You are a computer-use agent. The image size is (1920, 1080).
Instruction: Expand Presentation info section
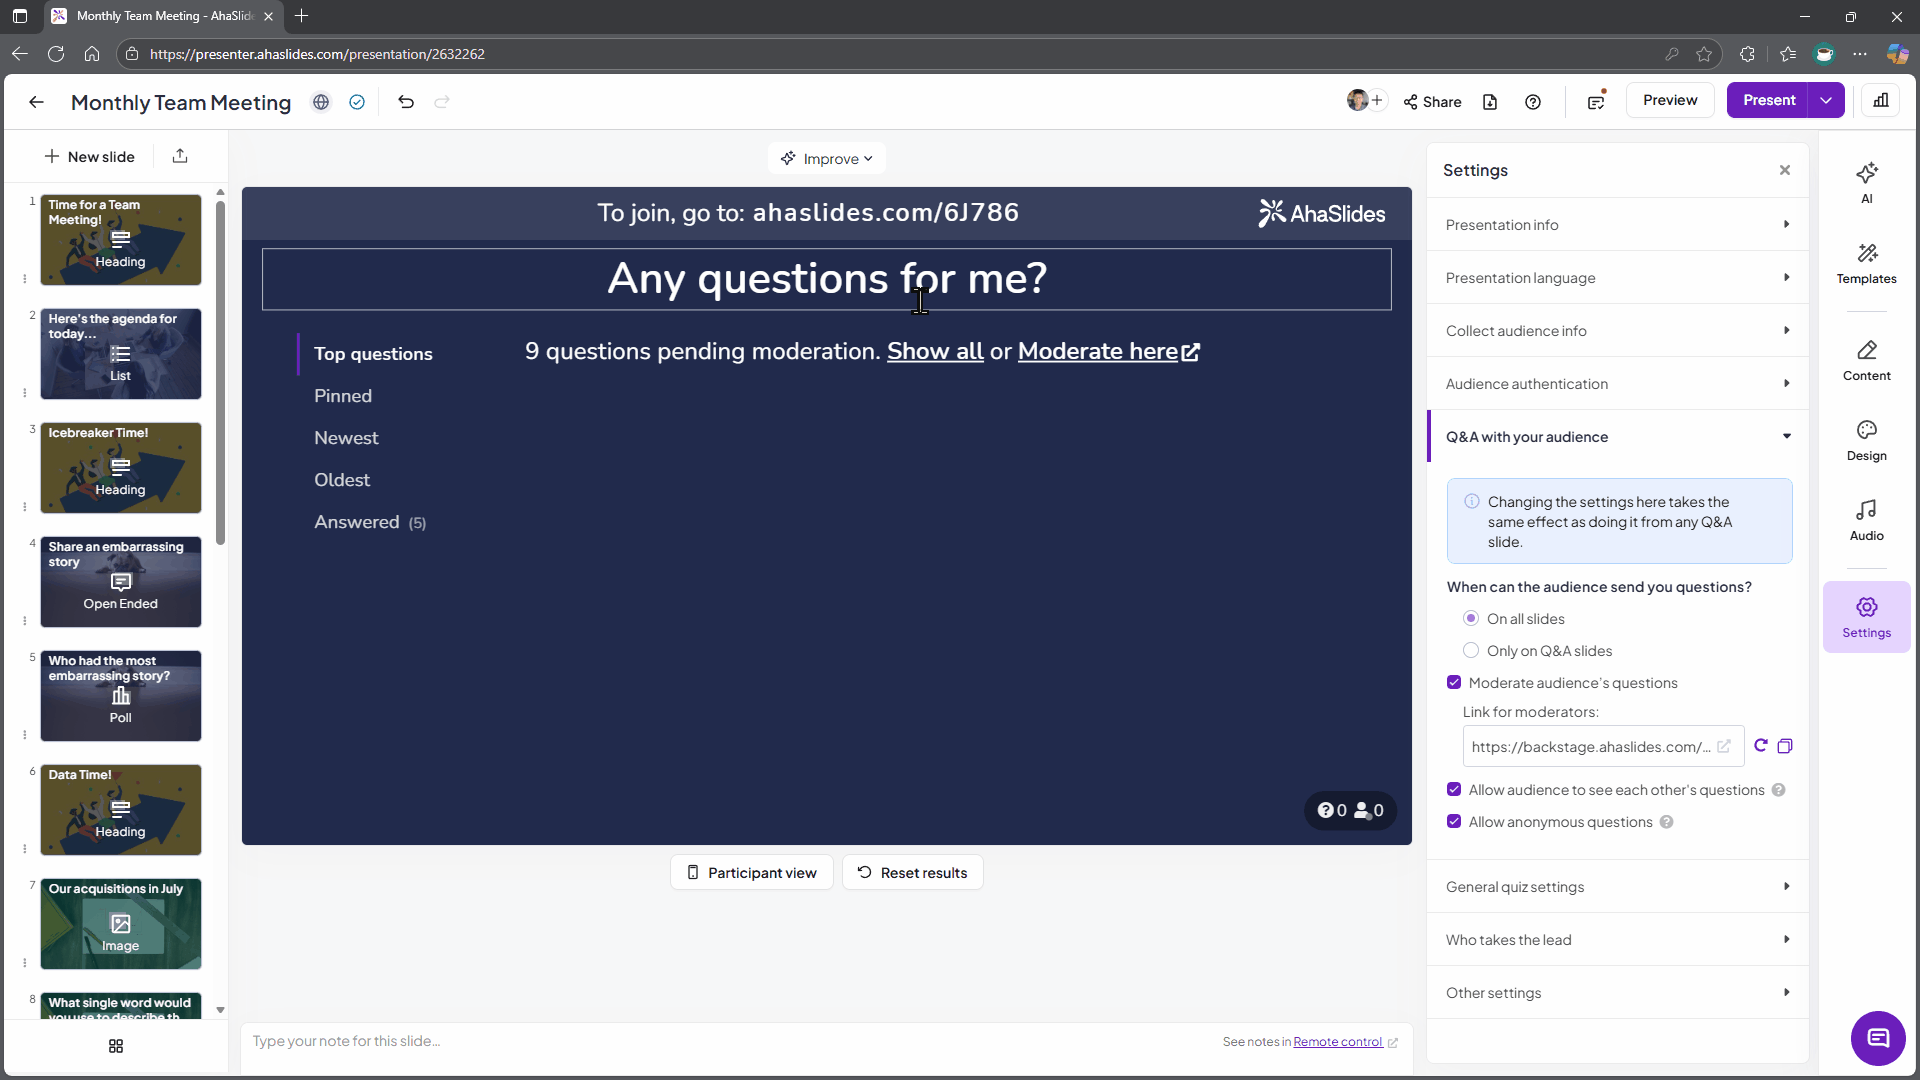(x=1617, y=225)
